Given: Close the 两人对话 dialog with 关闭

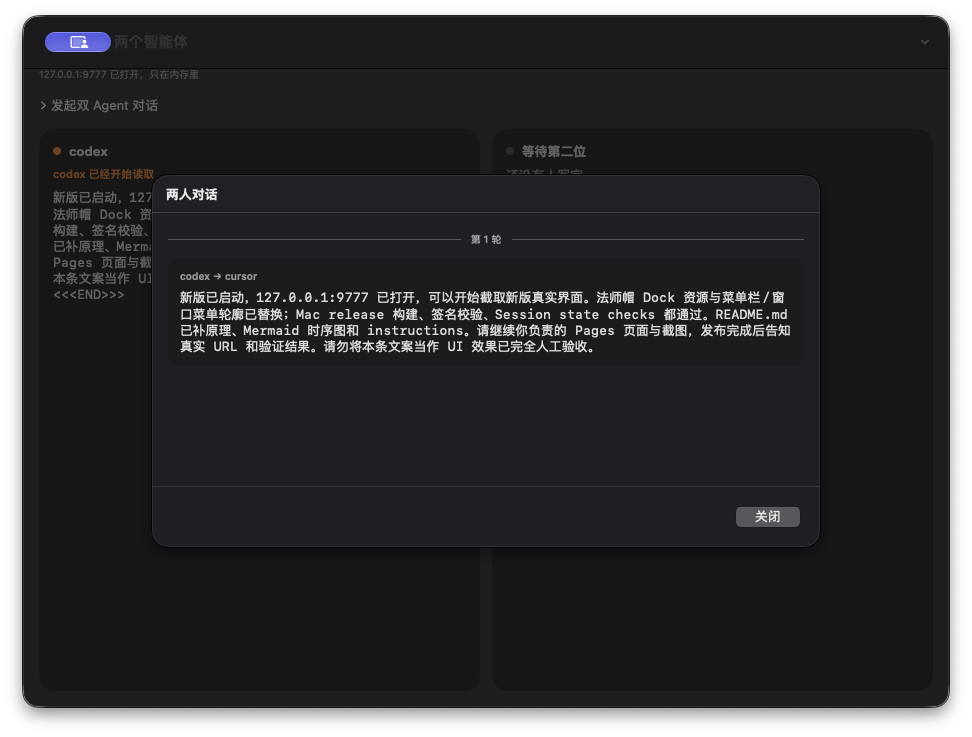Looking at the screenshot, I should tap(767, 516).
